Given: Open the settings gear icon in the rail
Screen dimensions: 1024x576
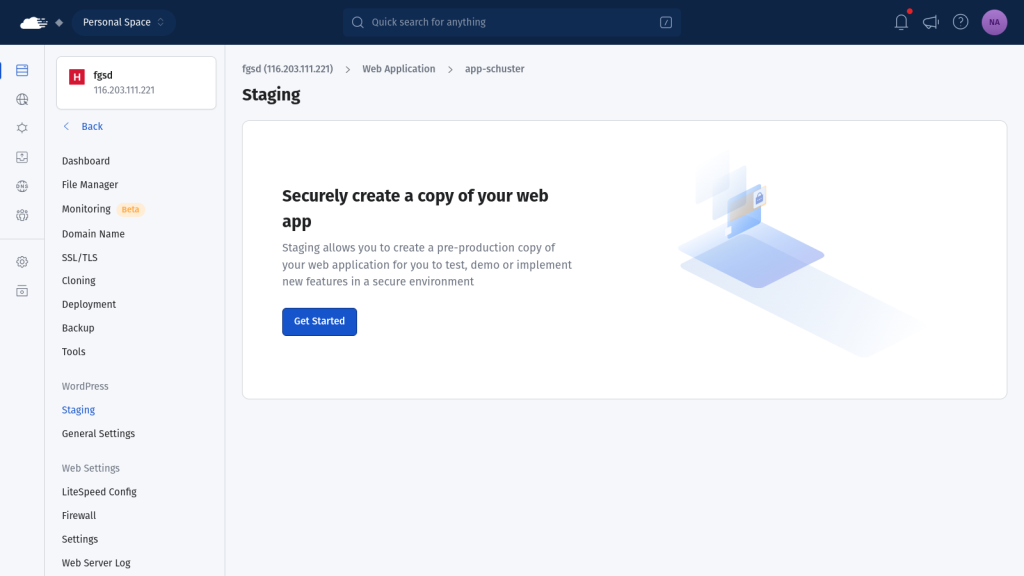Looking at the screenshot, I should (x=22, y=262).
